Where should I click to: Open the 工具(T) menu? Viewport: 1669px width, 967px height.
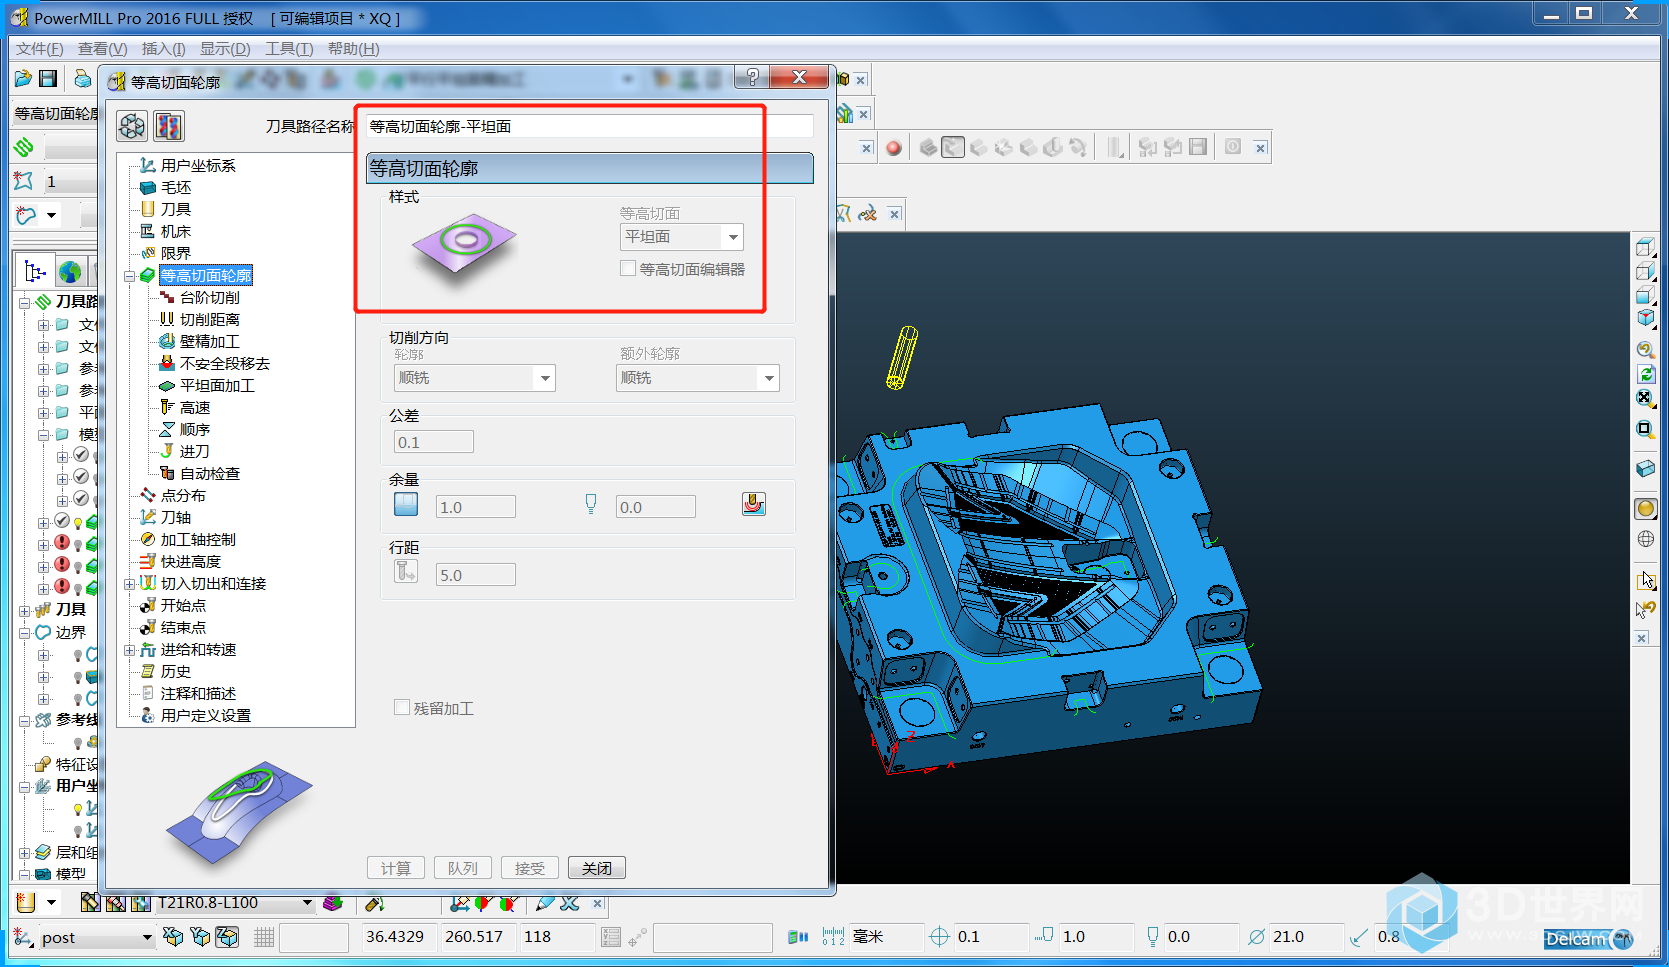289,49
